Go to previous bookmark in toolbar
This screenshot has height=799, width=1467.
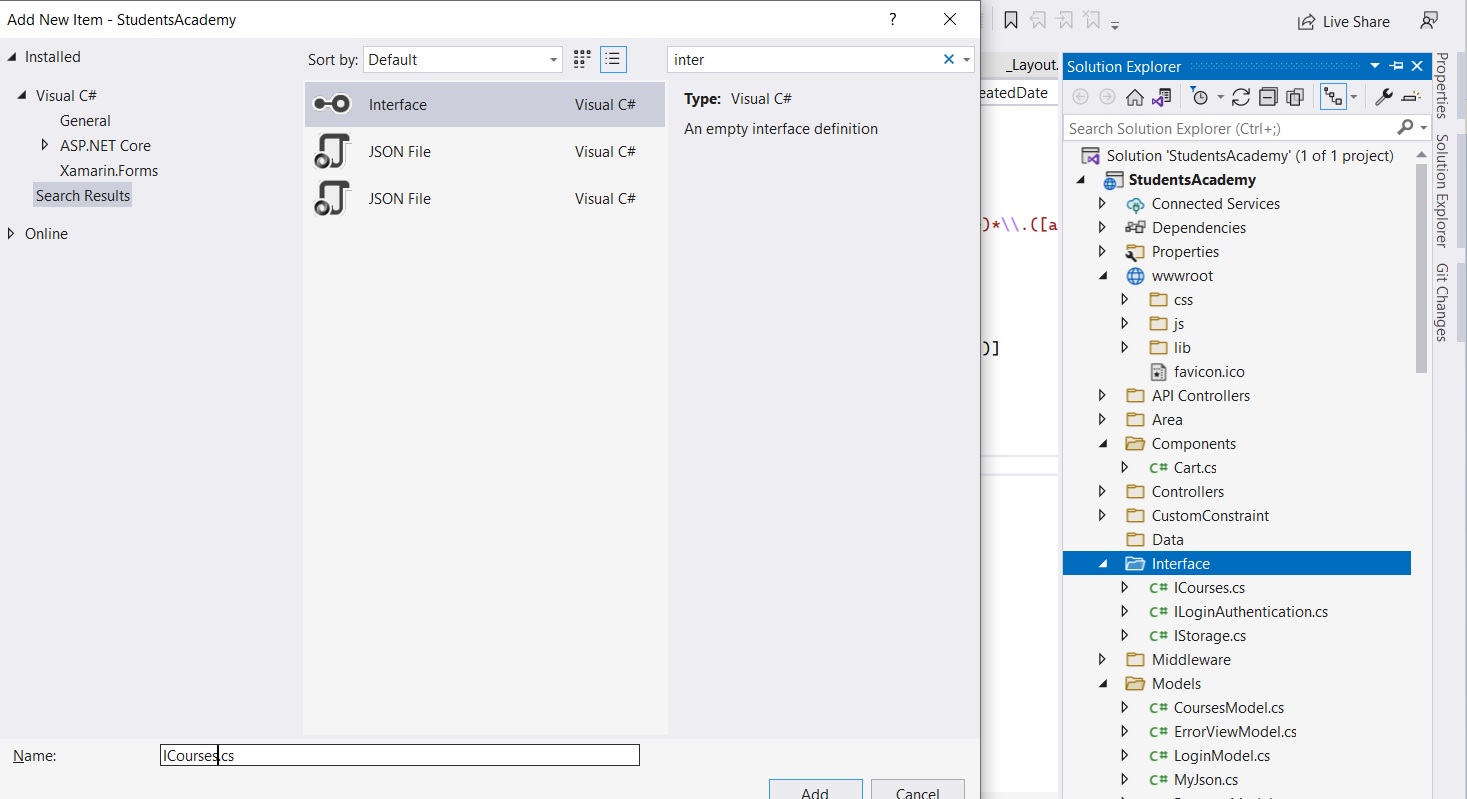click(1039, 21)
